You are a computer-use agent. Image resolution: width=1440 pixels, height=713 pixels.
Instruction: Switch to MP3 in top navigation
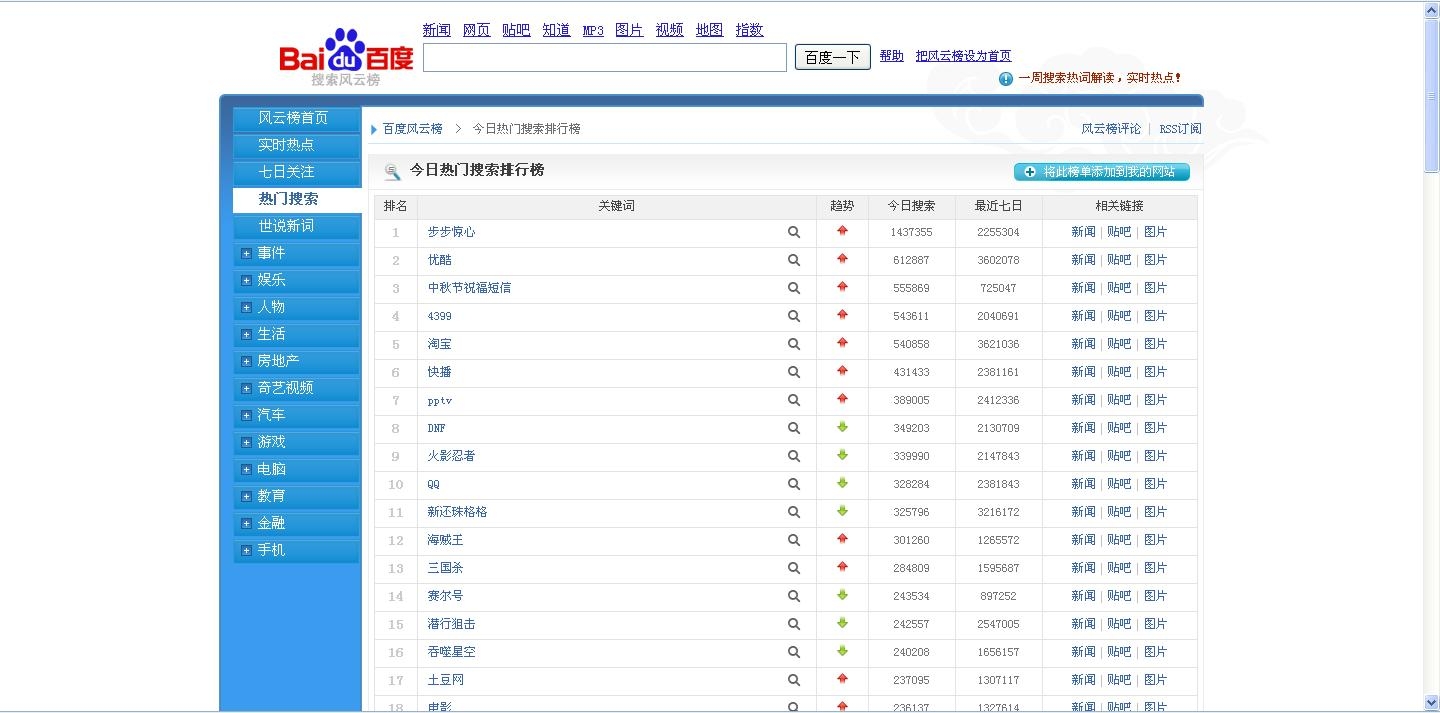pos(593,31)
